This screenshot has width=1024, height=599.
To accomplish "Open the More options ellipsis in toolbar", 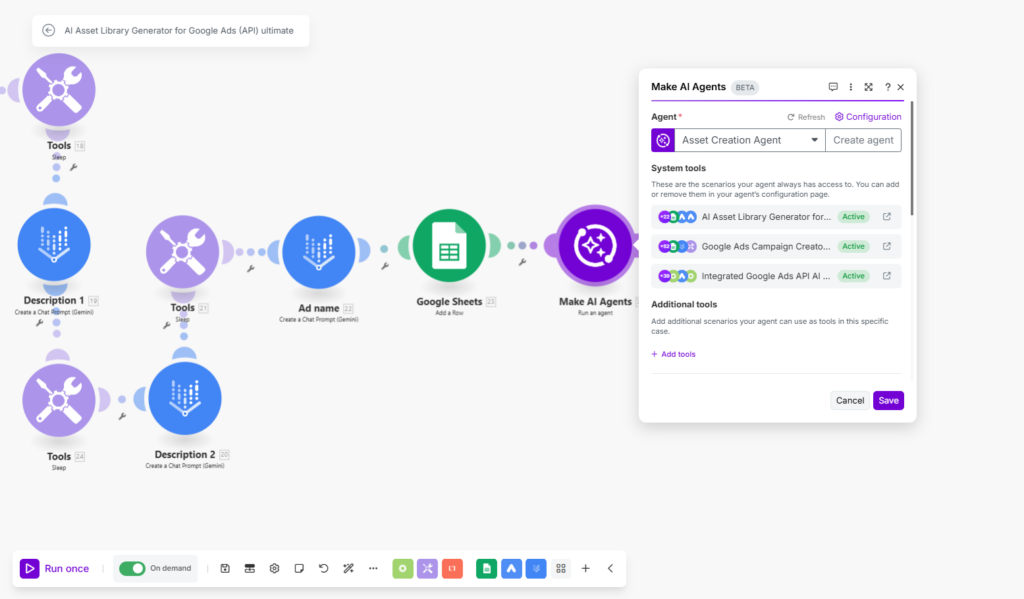I will coord(373,568).
